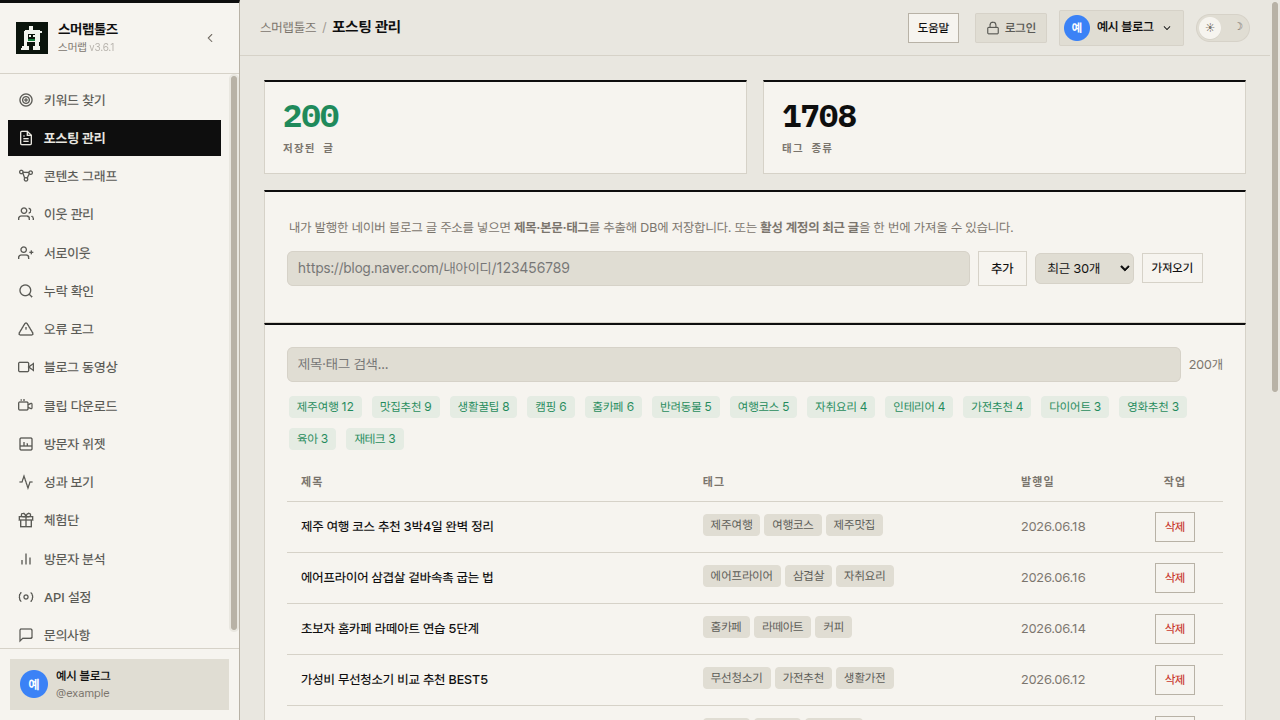1280x720 pixels.
Task: Click the 스머랩툴즈 breadcrumb link
Action: click(x=288, y=27)
